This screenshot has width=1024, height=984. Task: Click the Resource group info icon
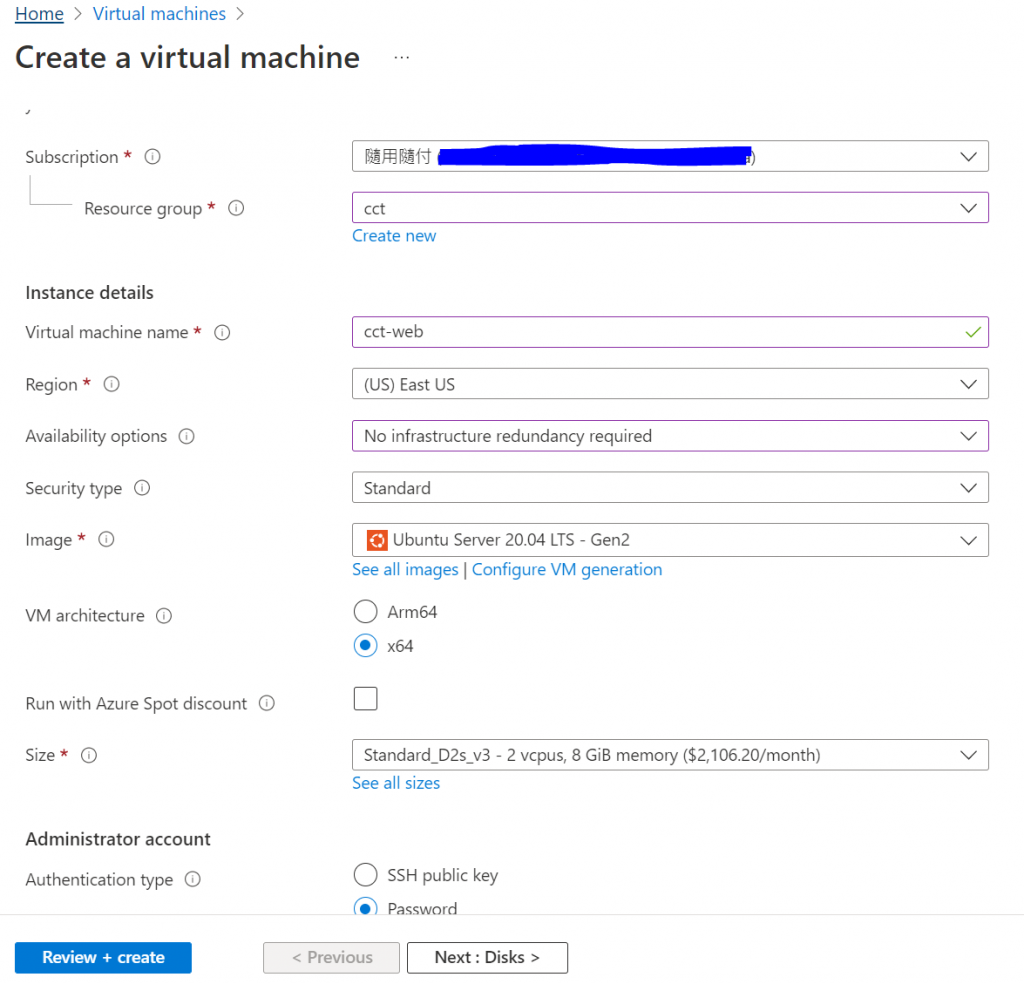coord(236,209)
